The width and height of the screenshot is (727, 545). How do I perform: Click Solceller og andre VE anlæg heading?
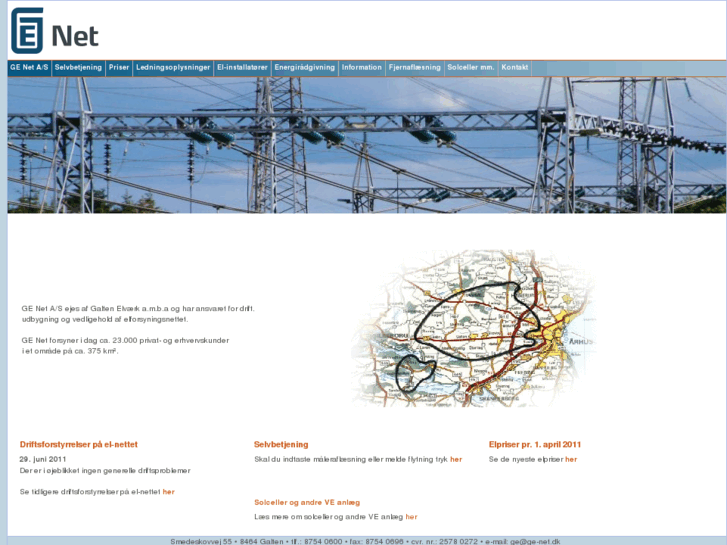307,502
